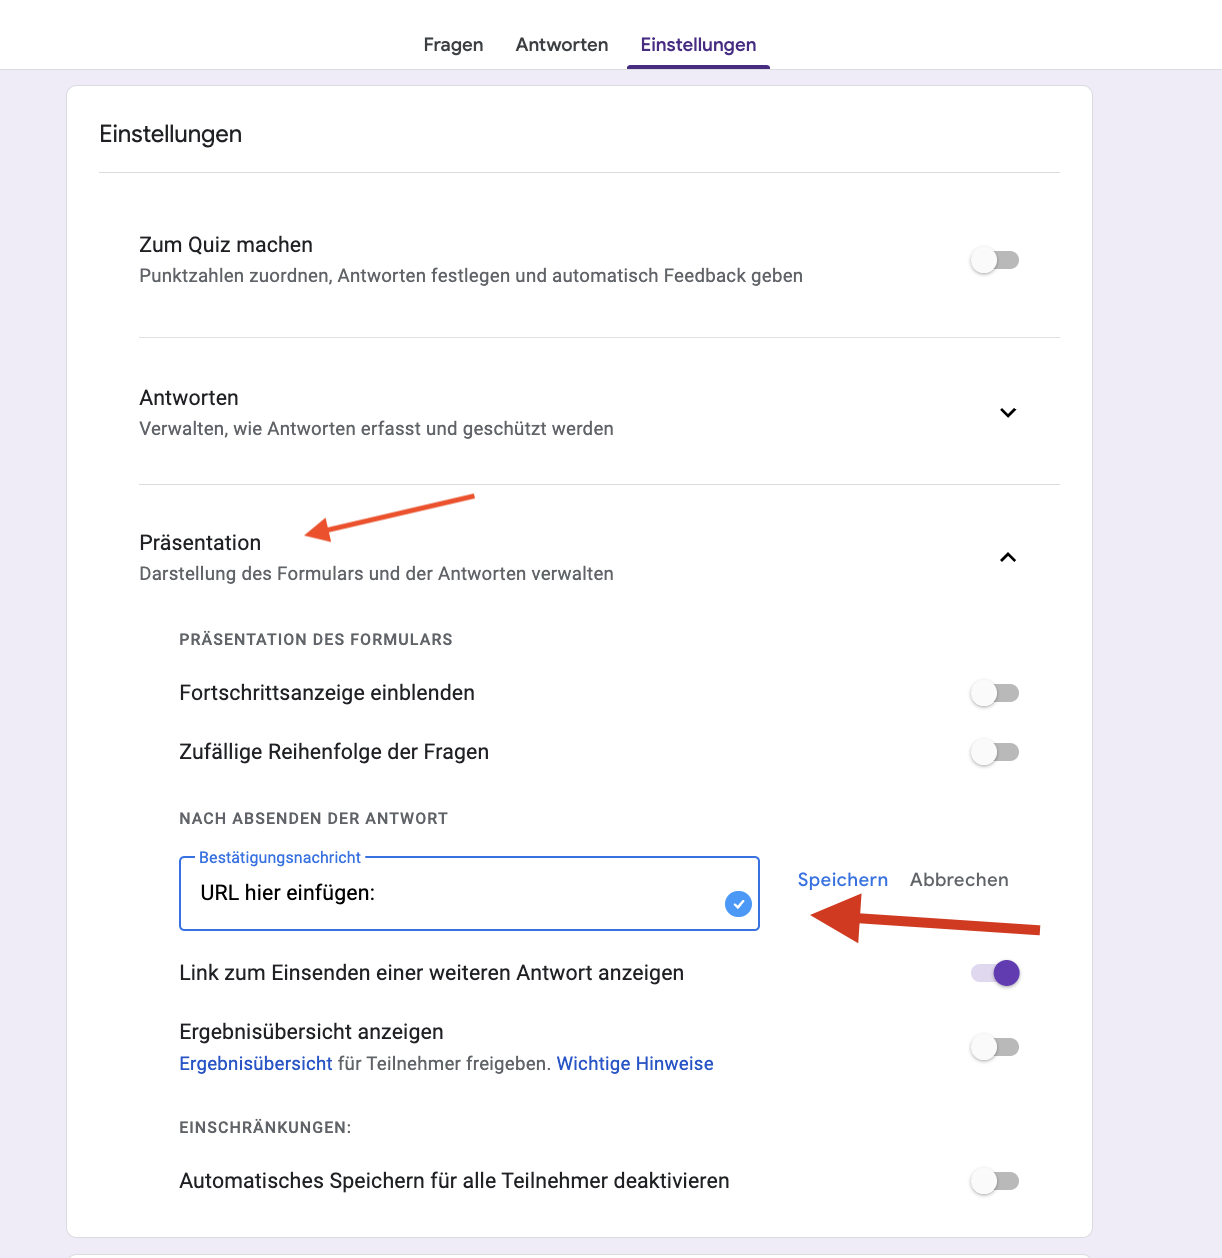
Task: Click the blue checkmark icon in Bestätigungsnachricht field
Action: (738, 904)
